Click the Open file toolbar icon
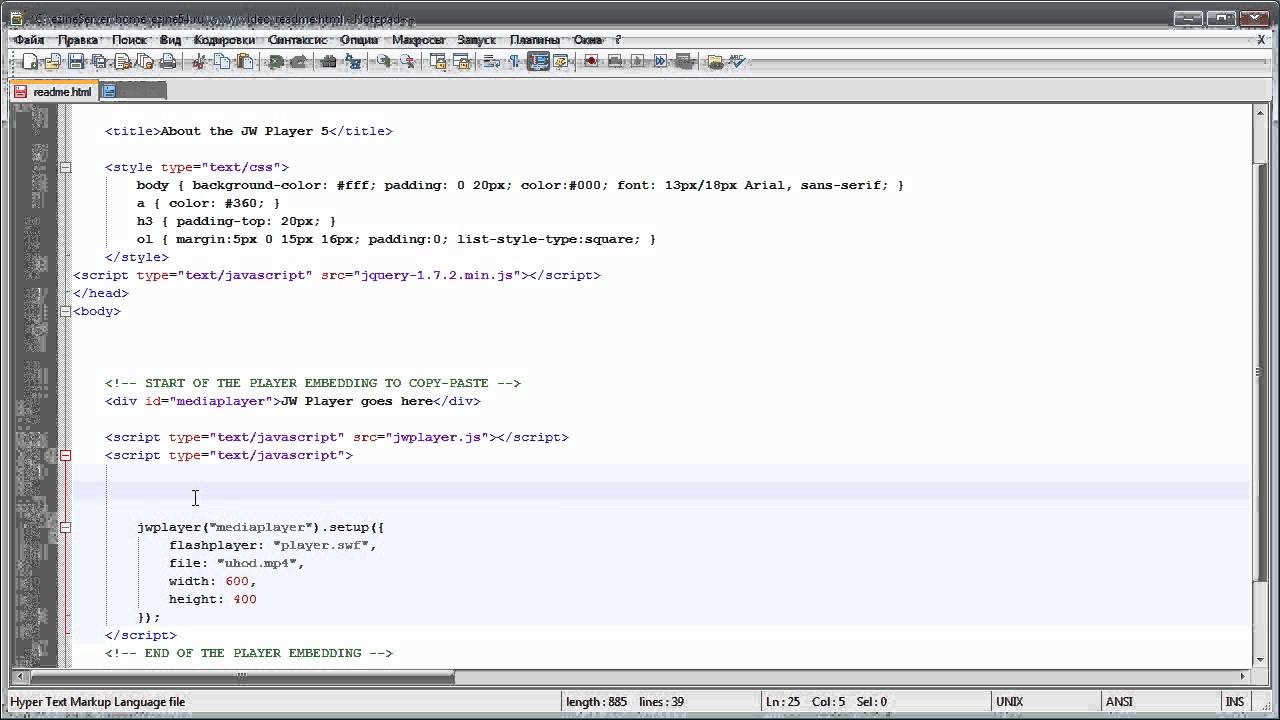The image size is (1280, 720). tap(53, 62)
